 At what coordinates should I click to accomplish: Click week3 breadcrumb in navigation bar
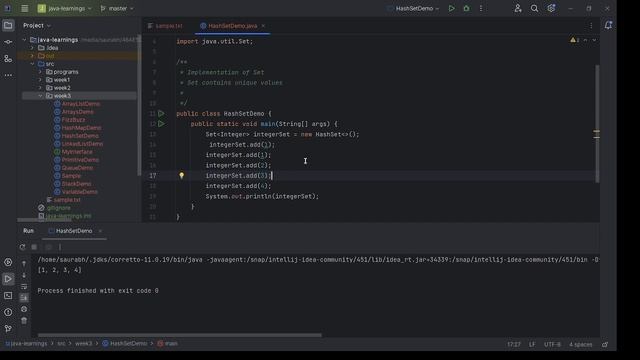click(83, 344)
